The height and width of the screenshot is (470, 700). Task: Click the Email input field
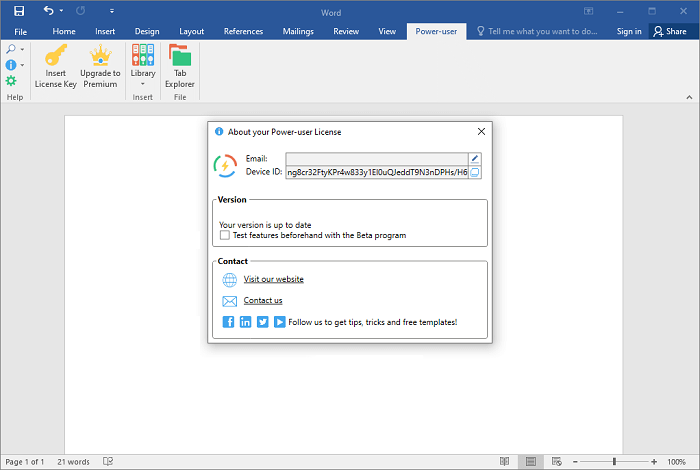[x=377, y=158]
